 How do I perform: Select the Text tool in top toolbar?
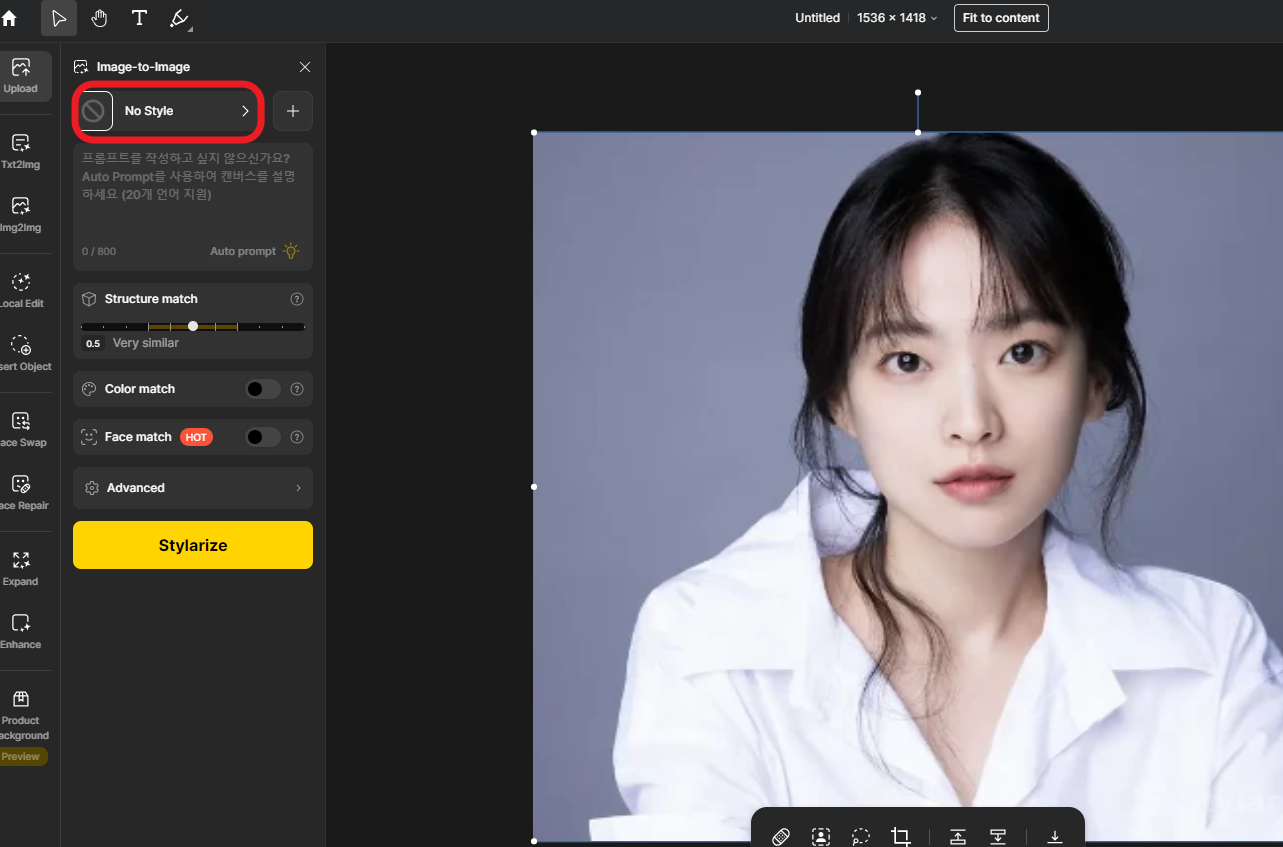139,17
